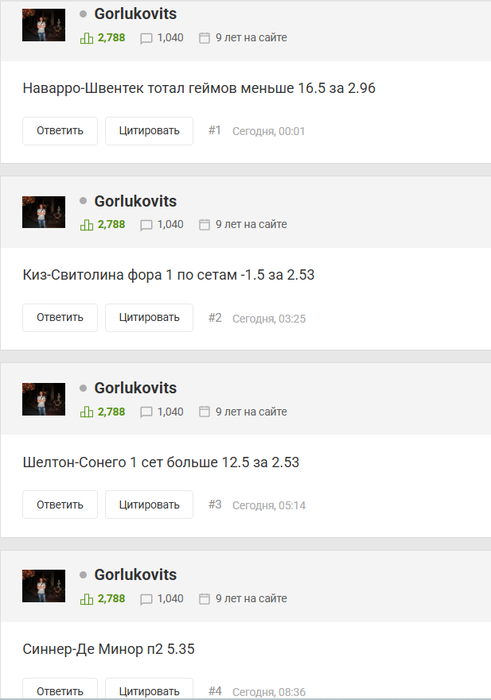
Task: Click the comment bubble icon in the first post
Action: tap(146, 38)
